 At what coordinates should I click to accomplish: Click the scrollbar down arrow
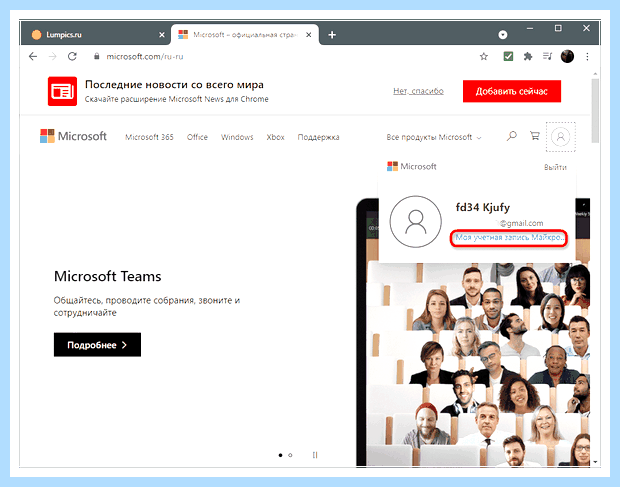click(x=595, y=462)
